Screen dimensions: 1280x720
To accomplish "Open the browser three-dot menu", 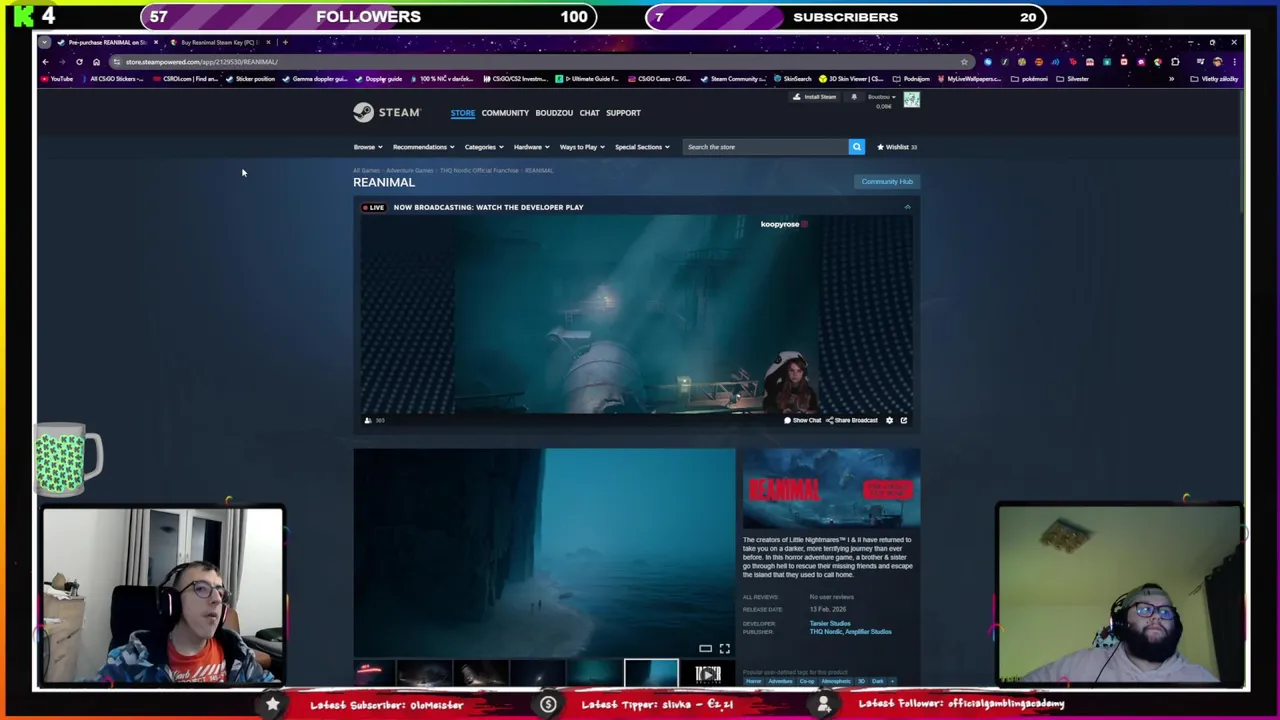I will pos(1234,62).
